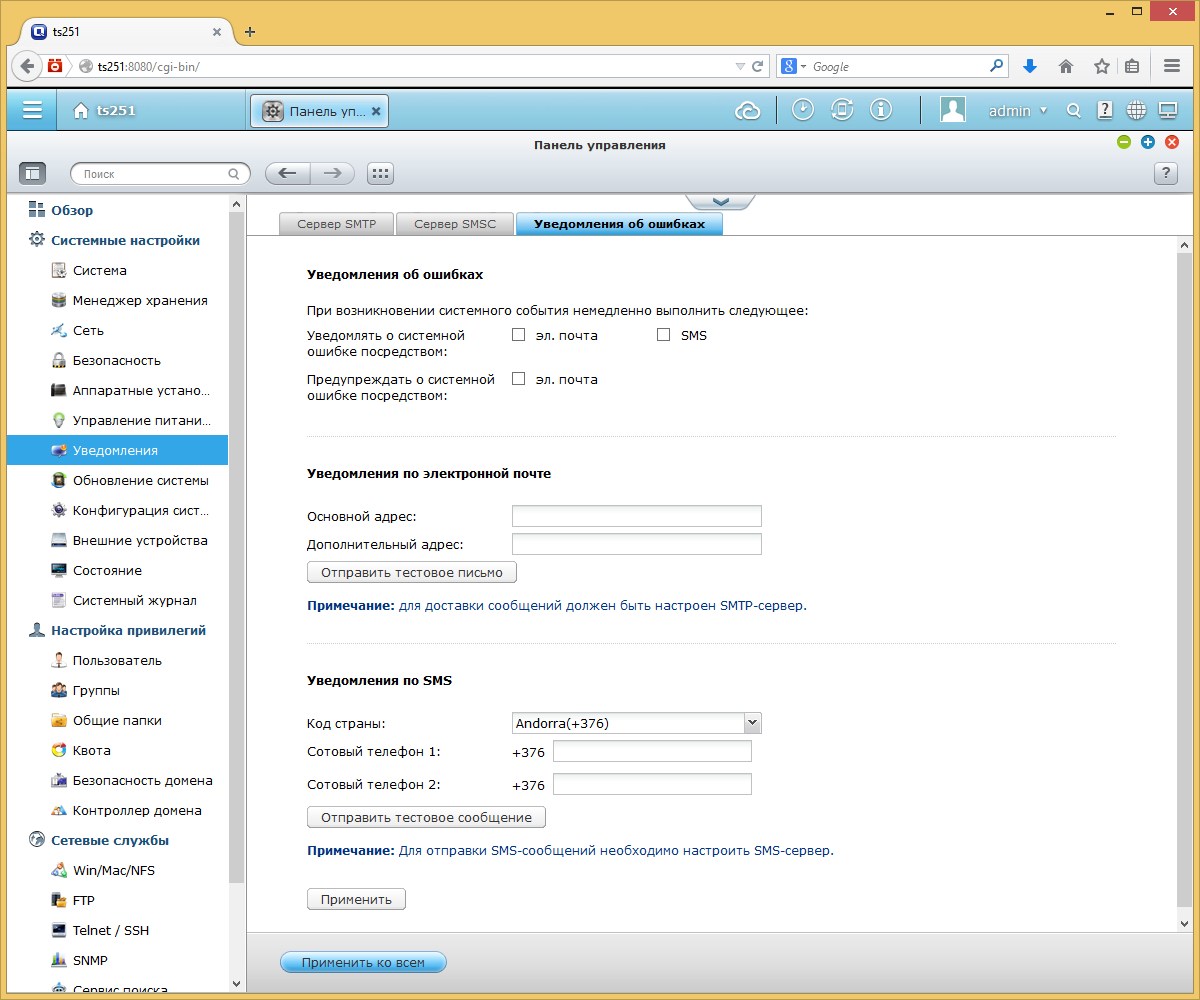Click Отправить тестовое письмо button
The height and width of the screenshot is (1000, 1200).
tap(412, 573)
